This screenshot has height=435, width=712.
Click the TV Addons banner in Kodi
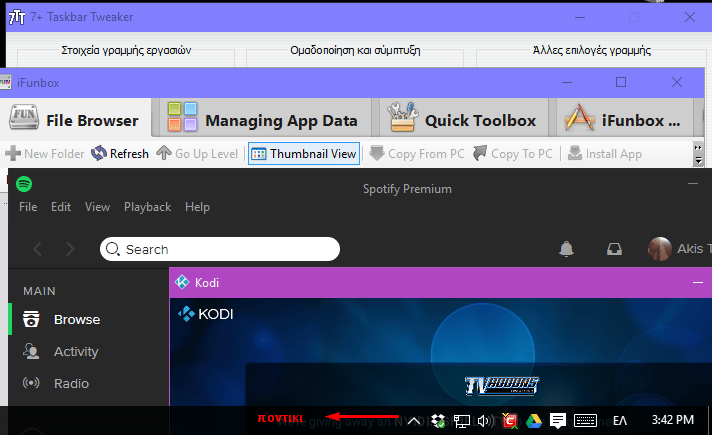pos(501,386)
